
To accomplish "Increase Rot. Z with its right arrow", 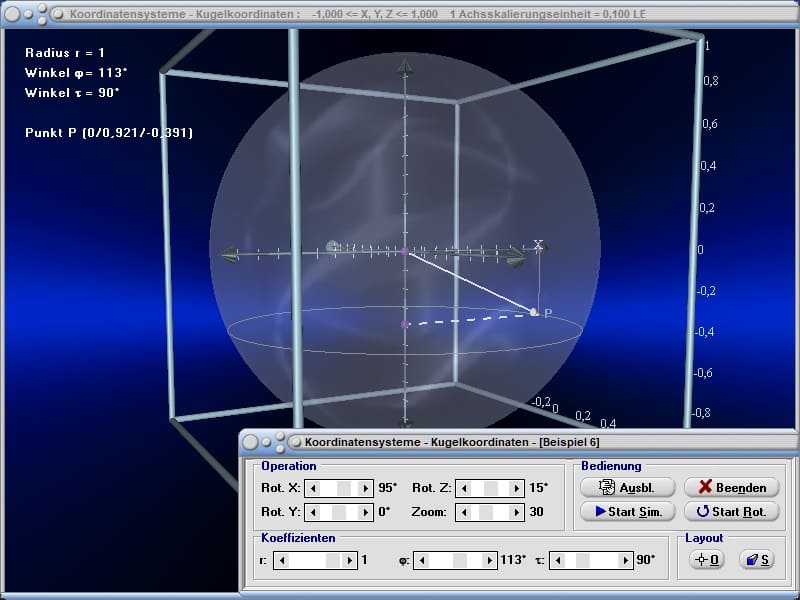I will point(516,488).
